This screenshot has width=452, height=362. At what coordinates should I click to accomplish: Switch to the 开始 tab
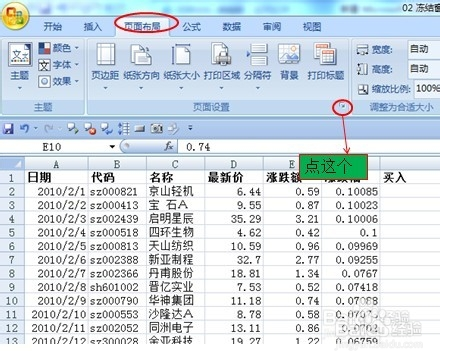[x=53, y=26]
